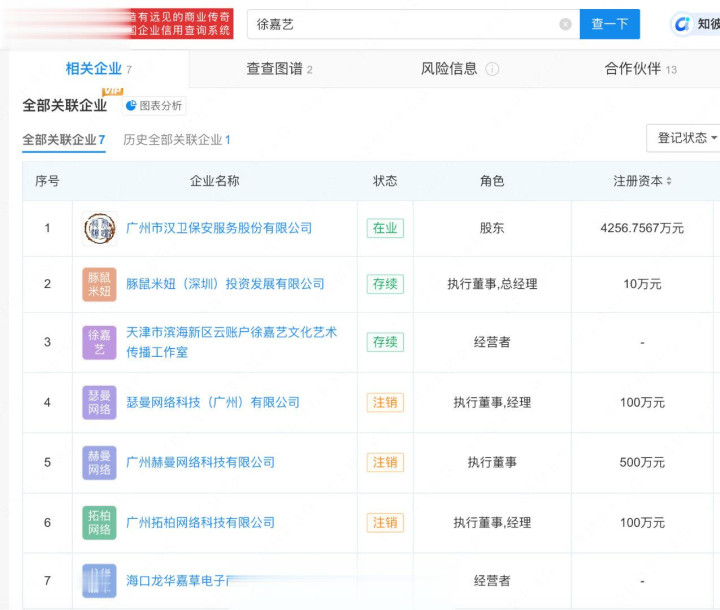The width and height of the screenshot is (720, 610).
Task: Expand the 登记状态 filter dropdown
Action: [686, 138]
